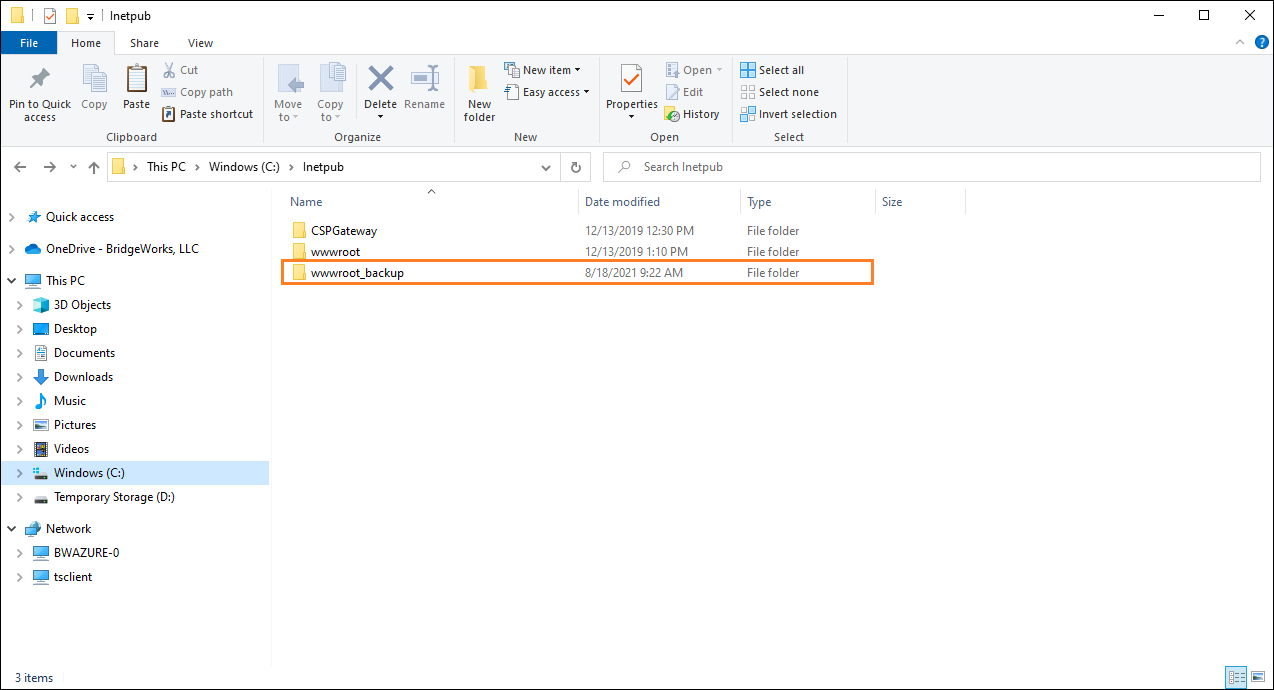The image size is (1274, 690).
Task: Click Select all in ribbon
Action: [772, 70]
